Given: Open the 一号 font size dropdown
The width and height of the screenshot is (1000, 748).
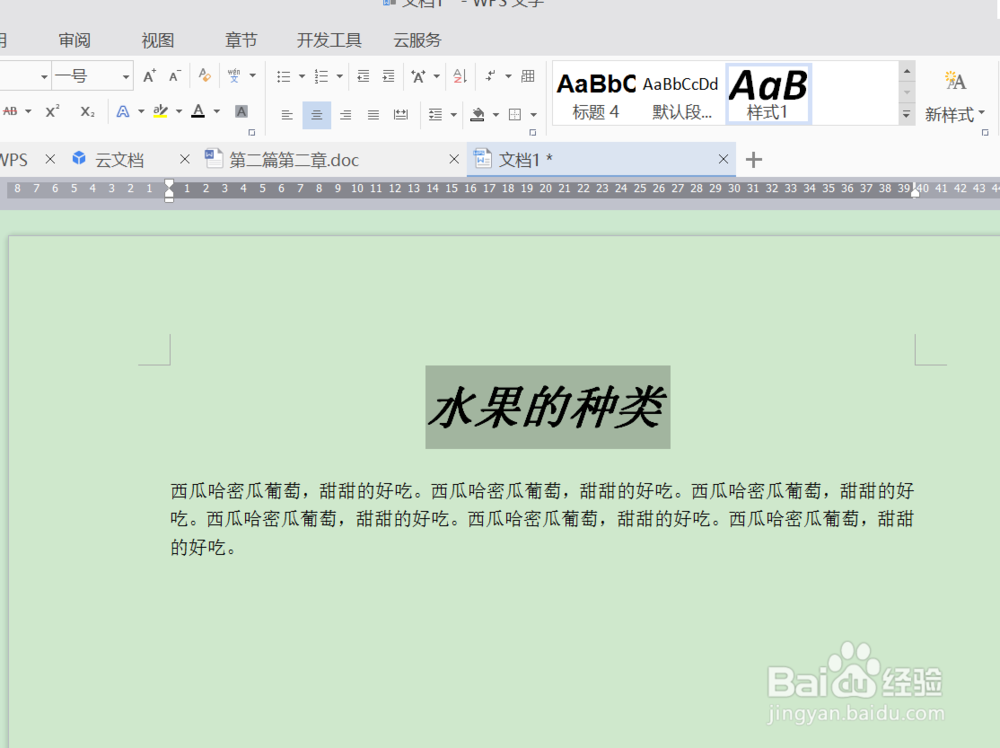Looking at the screenshot, I should 126,75.
